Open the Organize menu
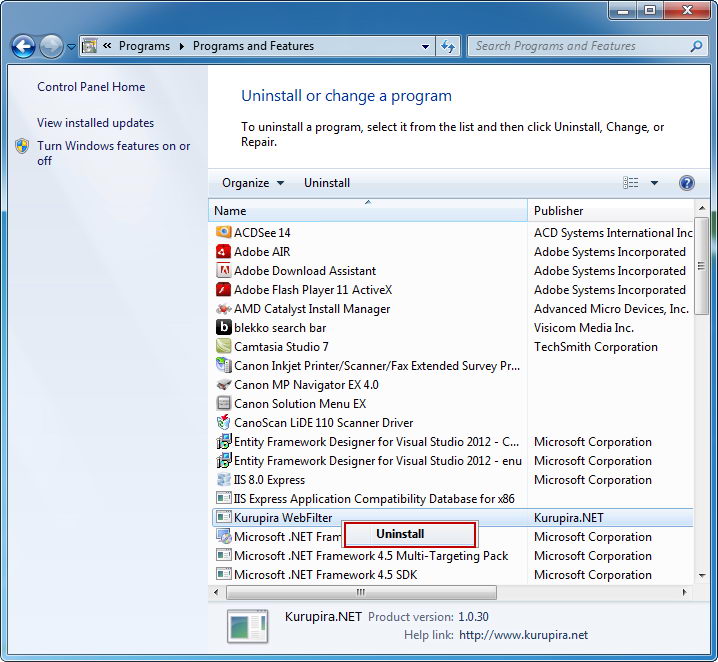 pyautogui.click(x=253, y=183)
